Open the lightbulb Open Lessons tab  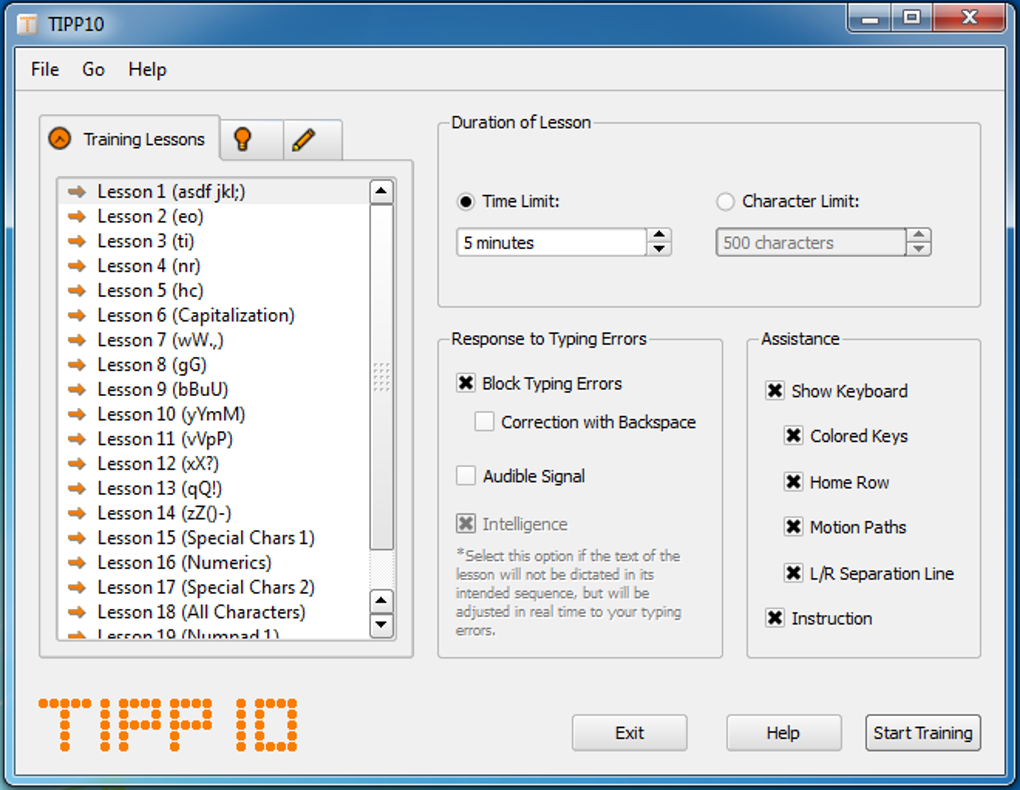[x=251, y=139]
